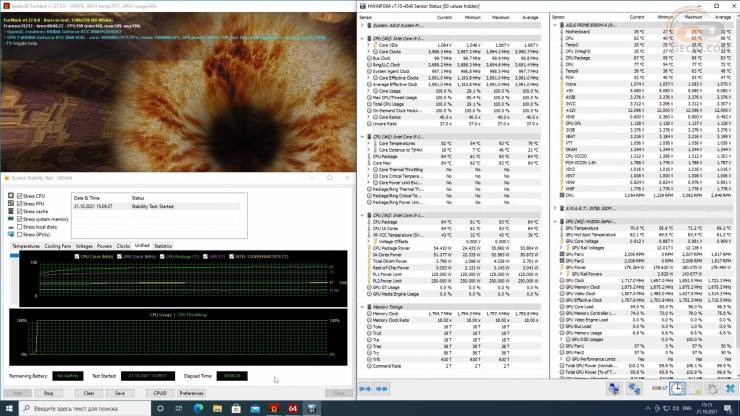Uncheck the Stress cache checkbox
Image resolution: width=740 pixels, height=416 pixels.
click(x=19, y=211)
